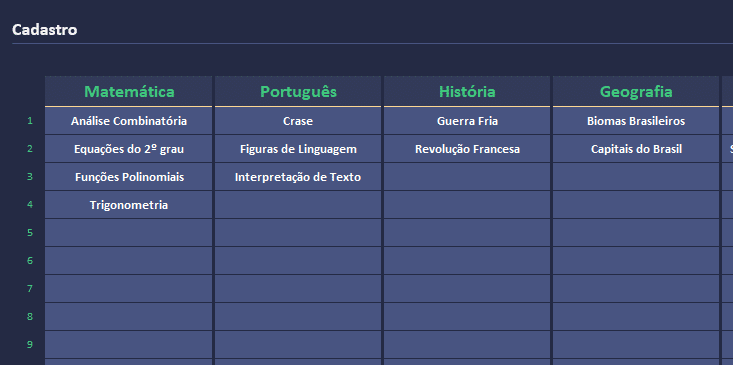
Task: Select the Figuras de Linguagem cell
Action: (298, 149)
